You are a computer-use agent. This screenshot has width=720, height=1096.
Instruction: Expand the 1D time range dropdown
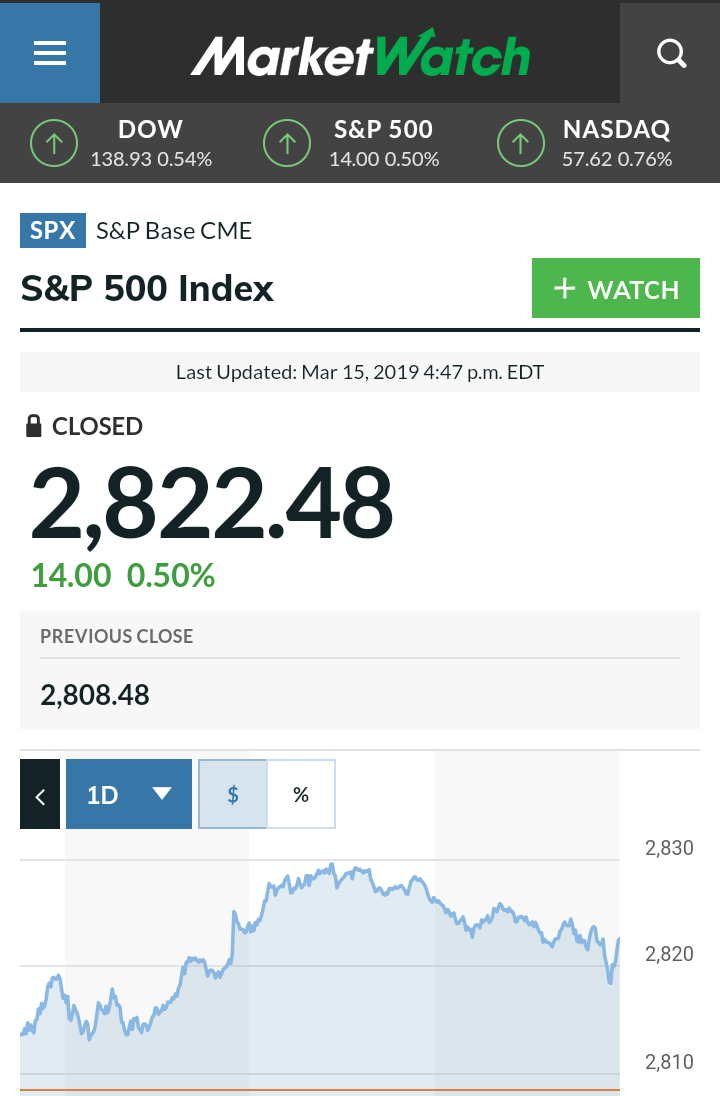click(x=129, y=794)
